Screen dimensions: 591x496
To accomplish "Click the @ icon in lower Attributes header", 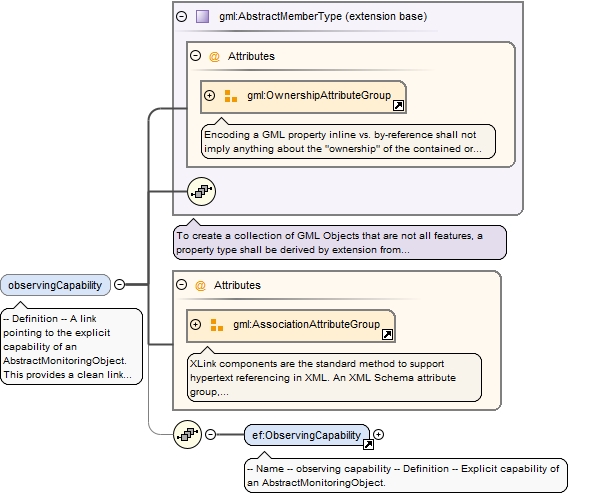I will [x=200, y=286].
